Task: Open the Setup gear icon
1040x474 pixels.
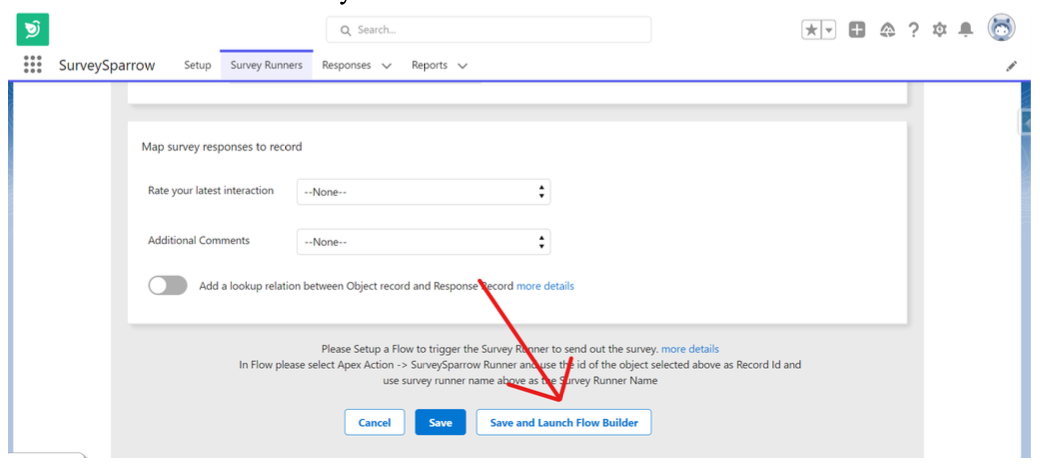Action: point(939,30)
